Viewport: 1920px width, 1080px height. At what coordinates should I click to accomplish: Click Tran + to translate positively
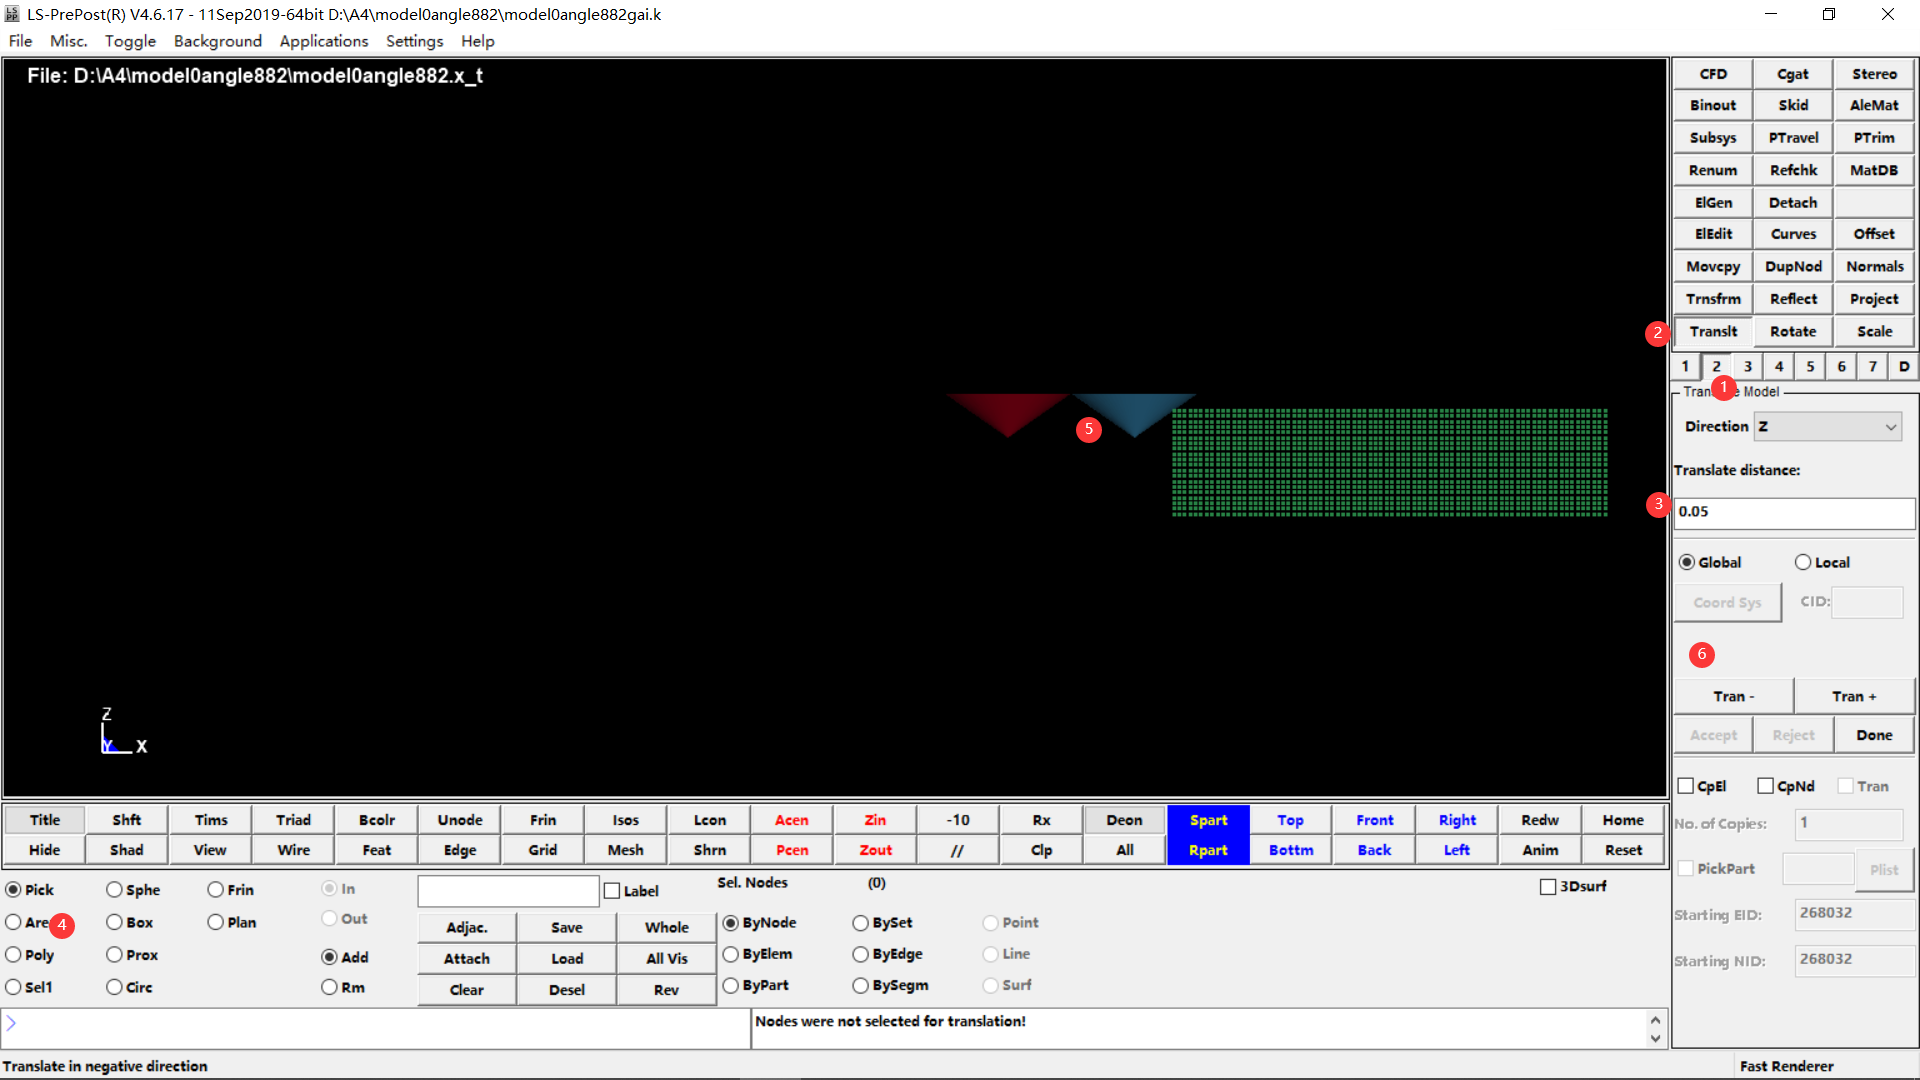pos(1854,695)
